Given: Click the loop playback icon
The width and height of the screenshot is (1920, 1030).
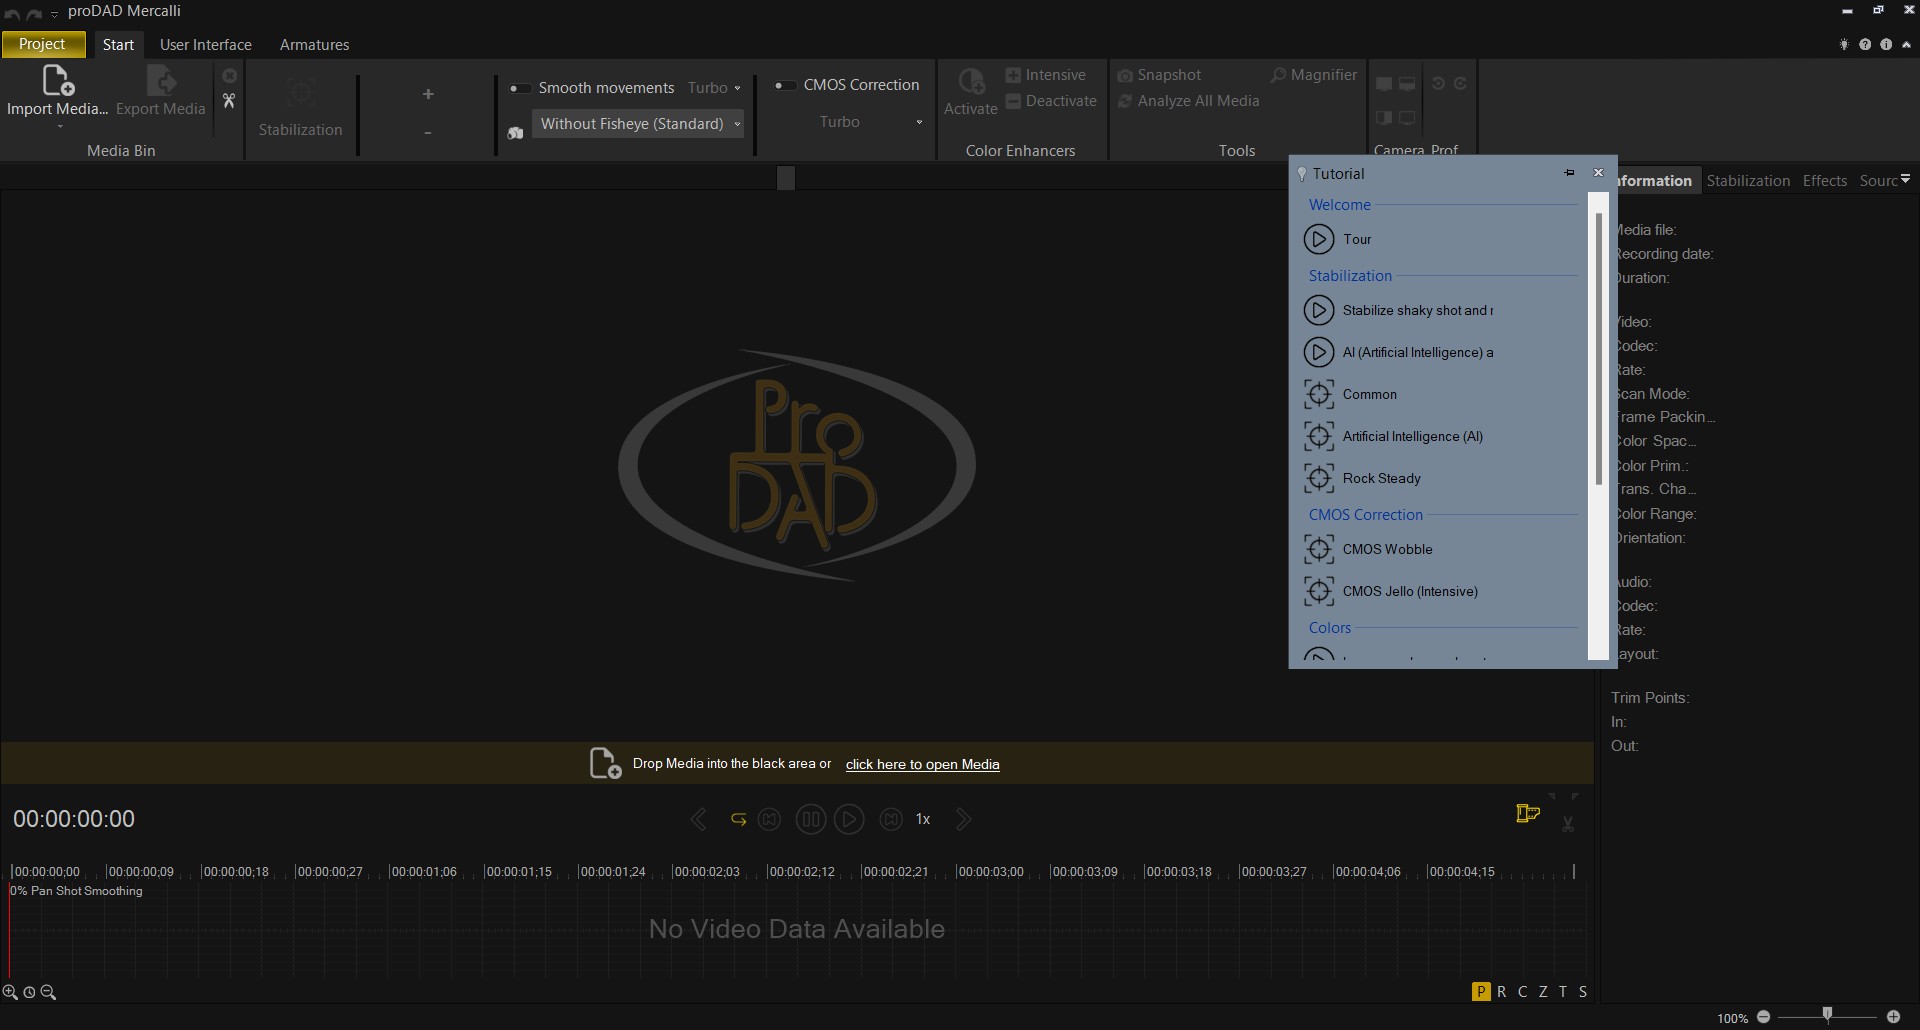Looking at the screenshot, I should point(738,820).
